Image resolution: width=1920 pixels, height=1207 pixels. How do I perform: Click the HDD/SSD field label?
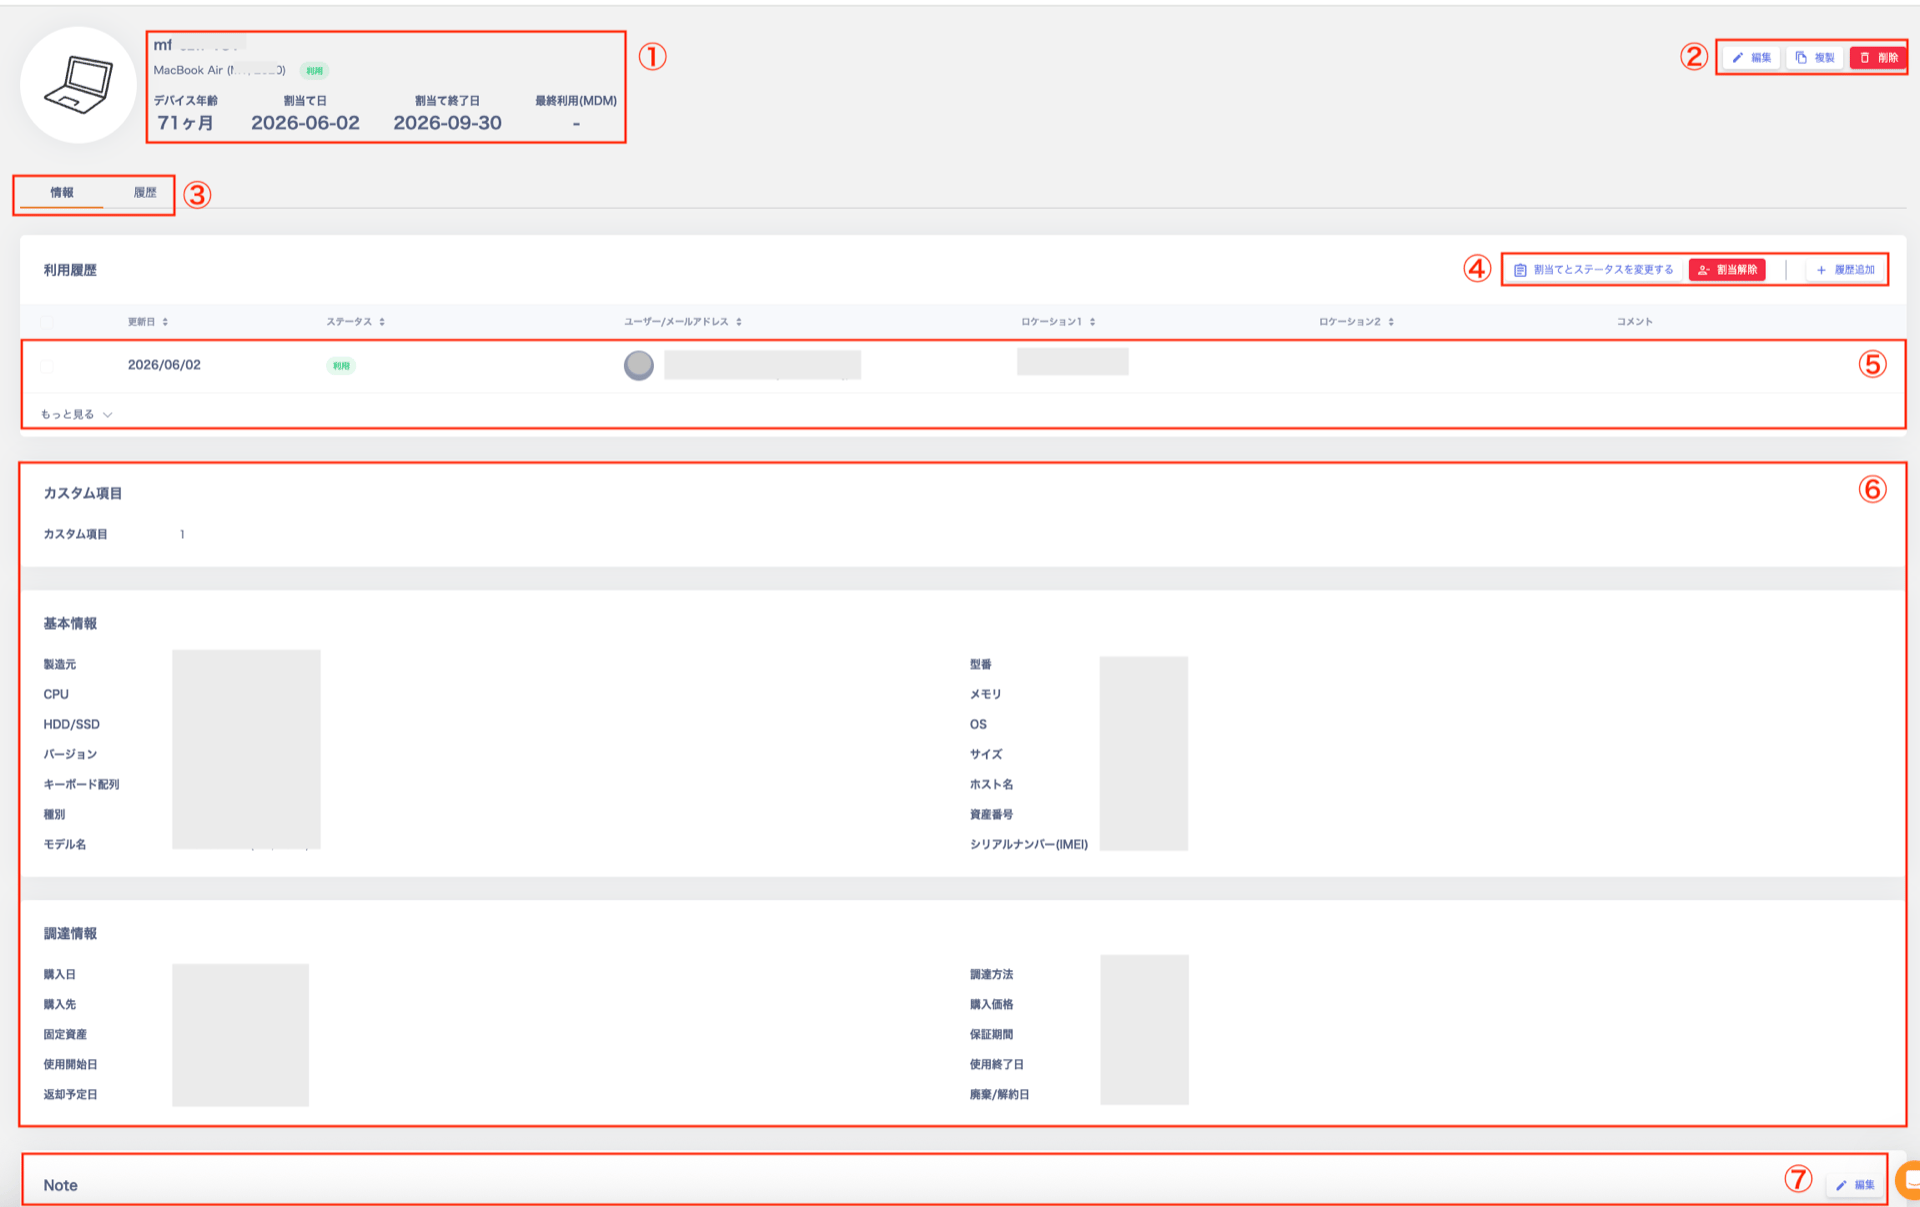click(71, 724)
